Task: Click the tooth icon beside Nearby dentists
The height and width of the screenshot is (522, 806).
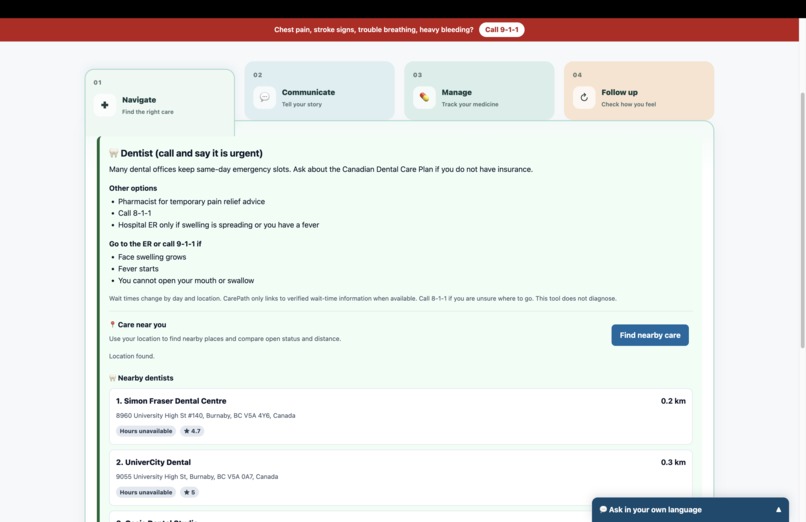Action: pyautogui.click(x=113, y=378)
